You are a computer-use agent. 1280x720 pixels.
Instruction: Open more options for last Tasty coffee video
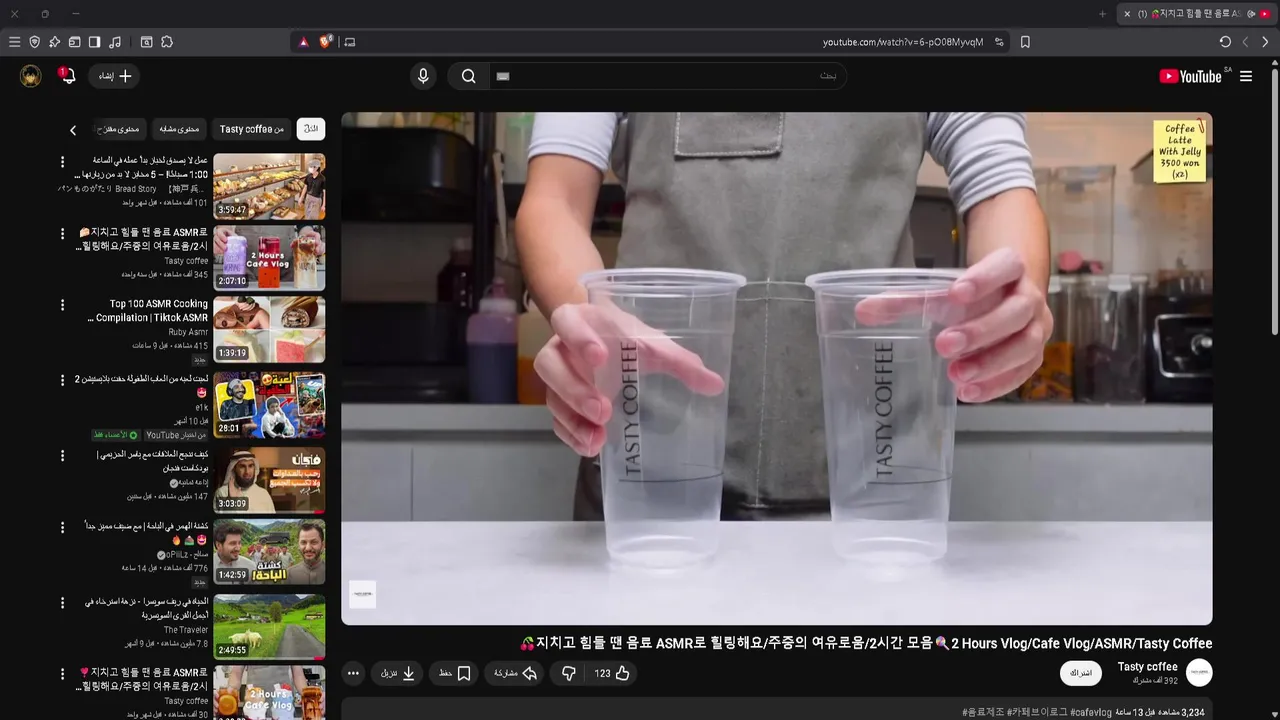click(x=62, y=673)
